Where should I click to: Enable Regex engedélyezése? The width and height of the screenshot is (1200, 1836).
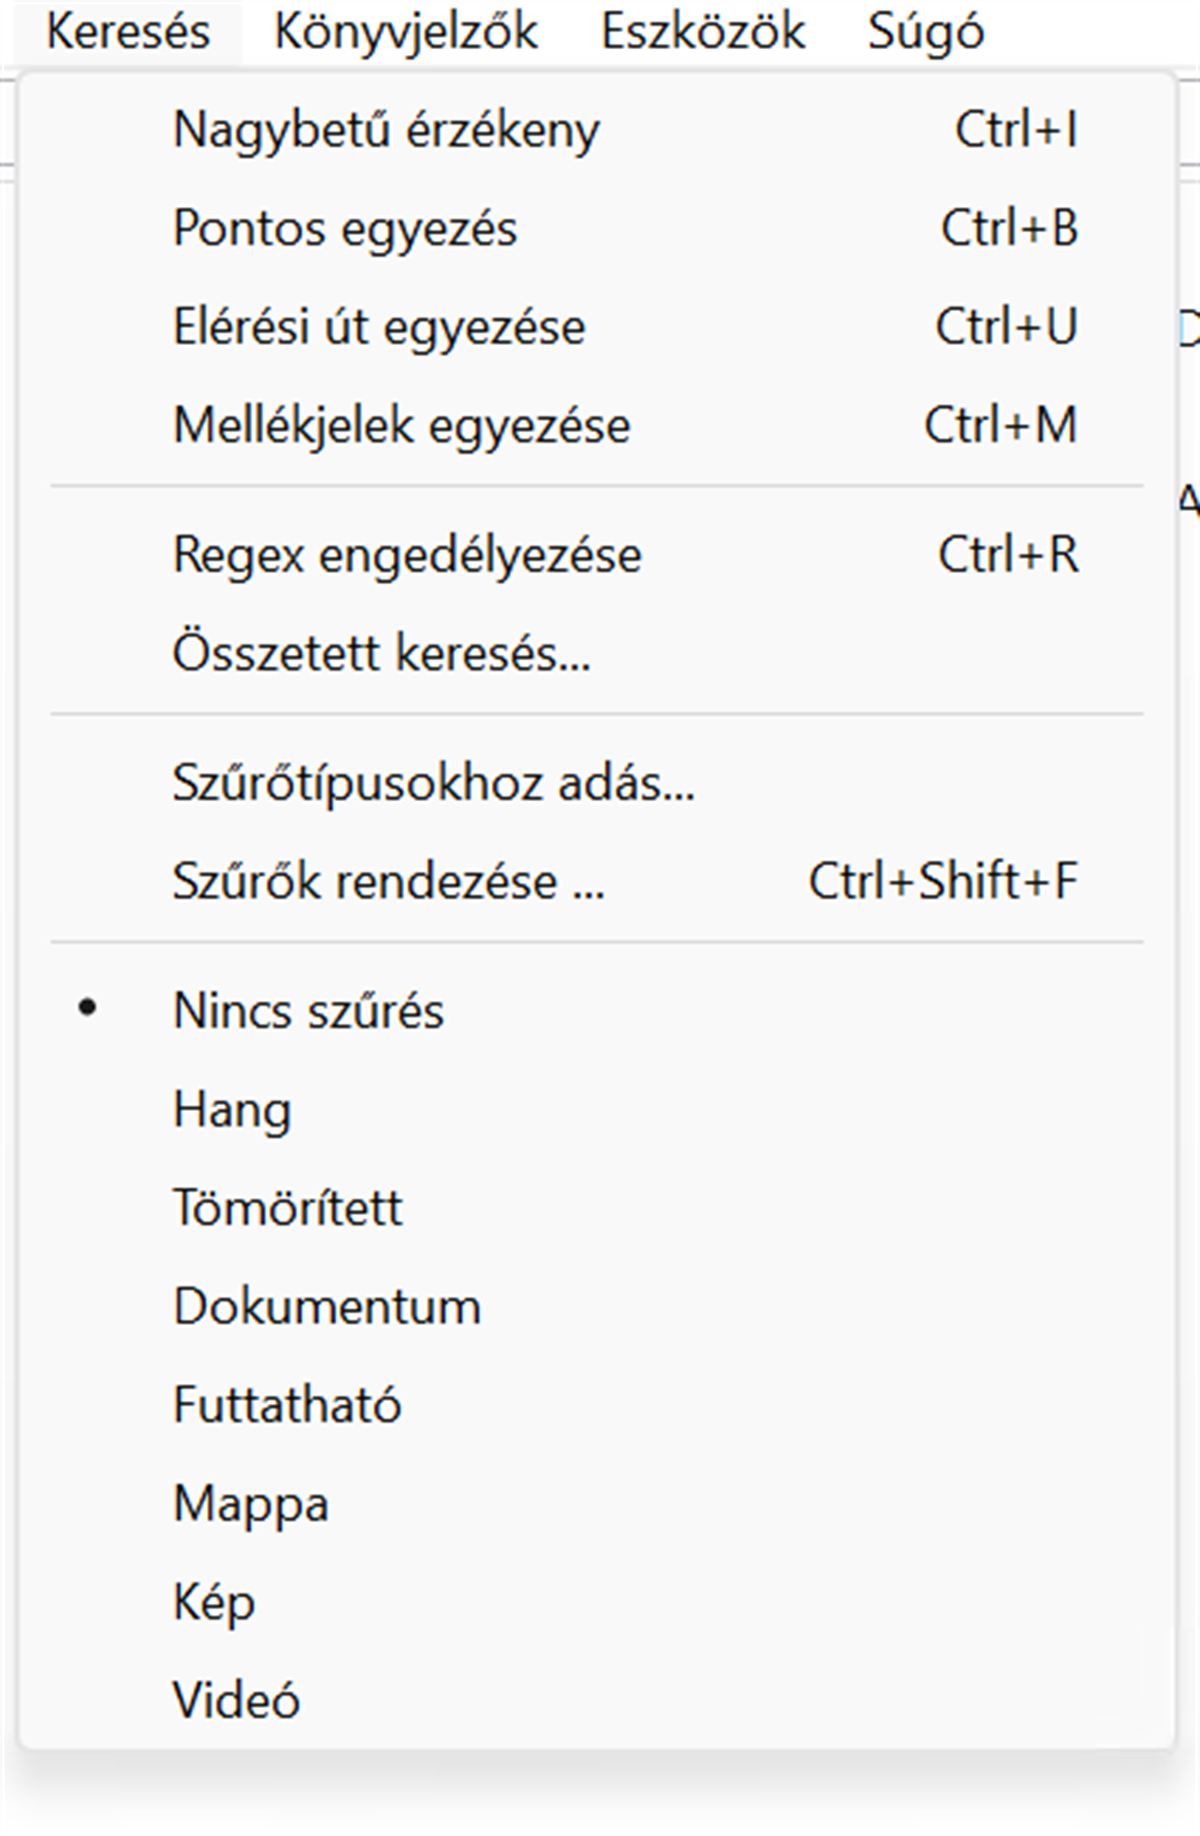coord(407,555)
